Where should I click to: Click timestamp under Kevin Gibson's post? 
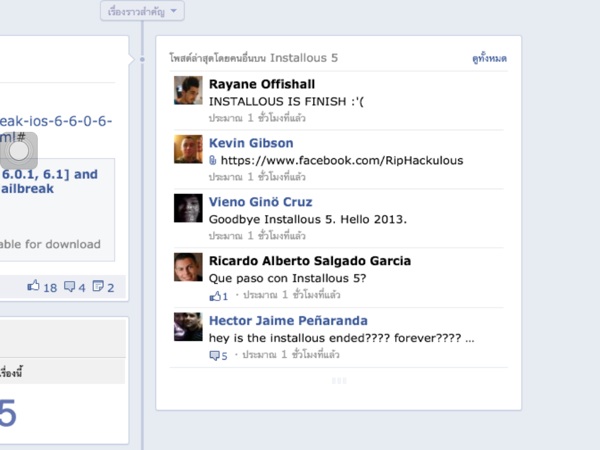(x=257, y=176)
